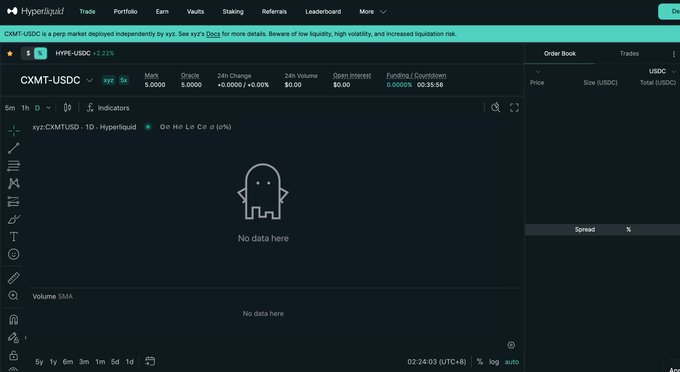Image resolution: width=680 pixels, height=372 pixels.
Task: Open order book options menu
Action: 673,54
